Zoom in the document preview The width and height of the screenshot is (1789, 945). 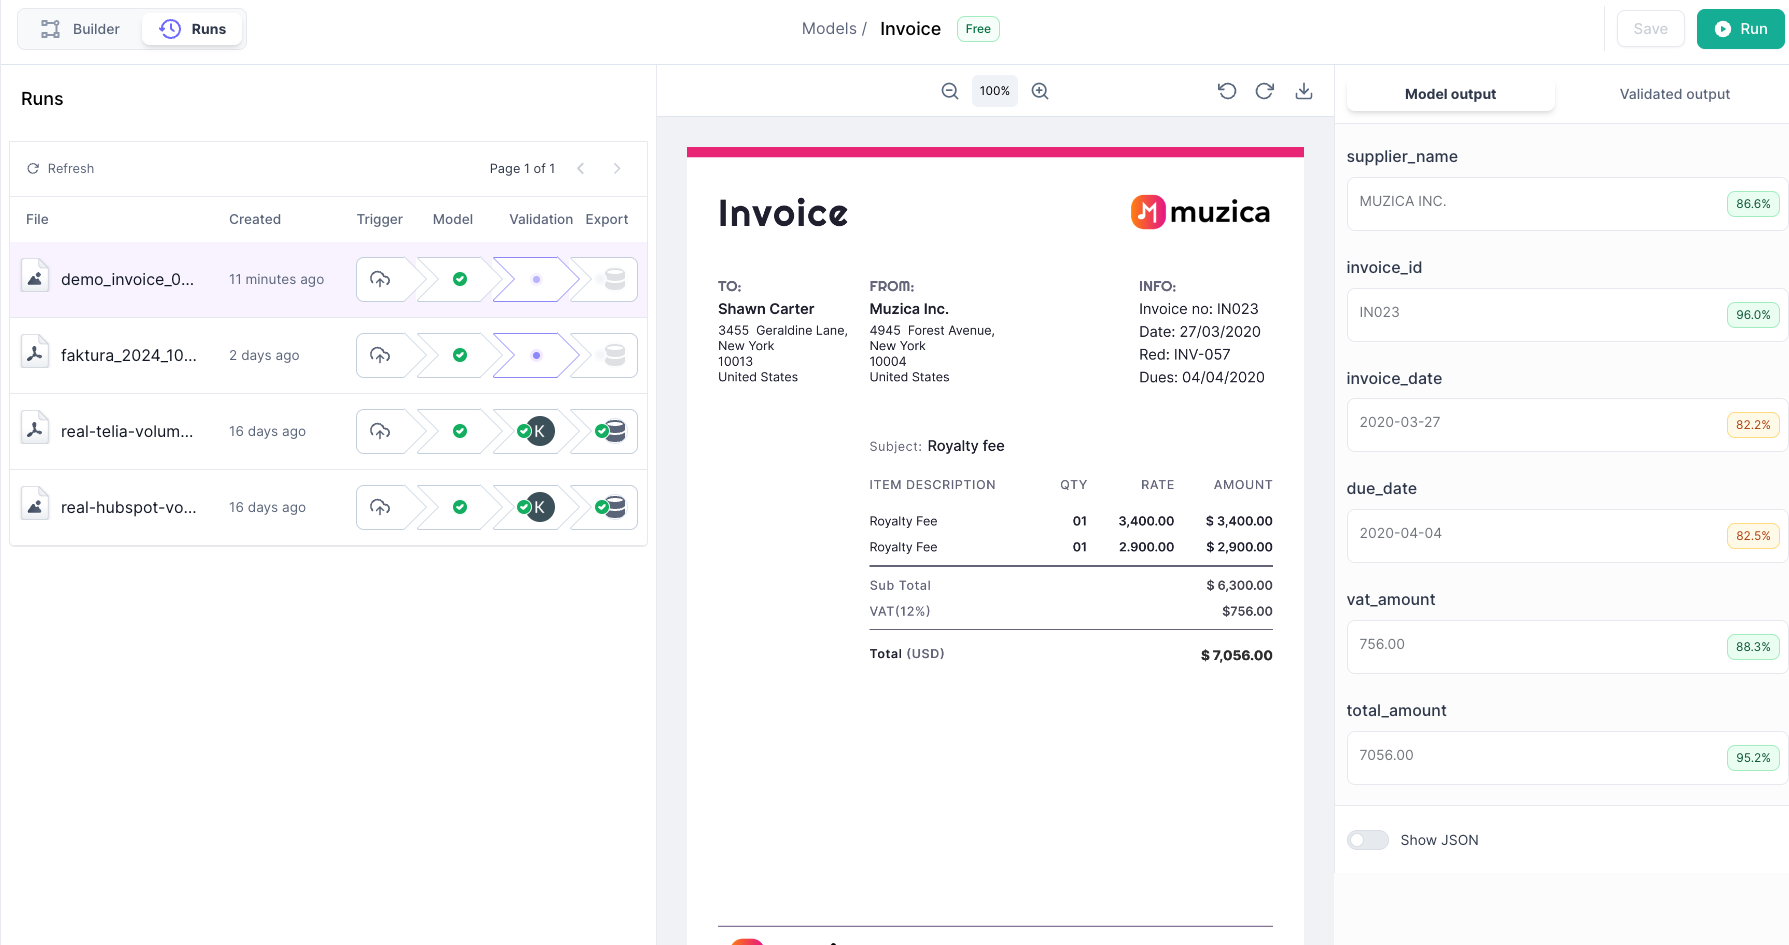click(1040, 91)
